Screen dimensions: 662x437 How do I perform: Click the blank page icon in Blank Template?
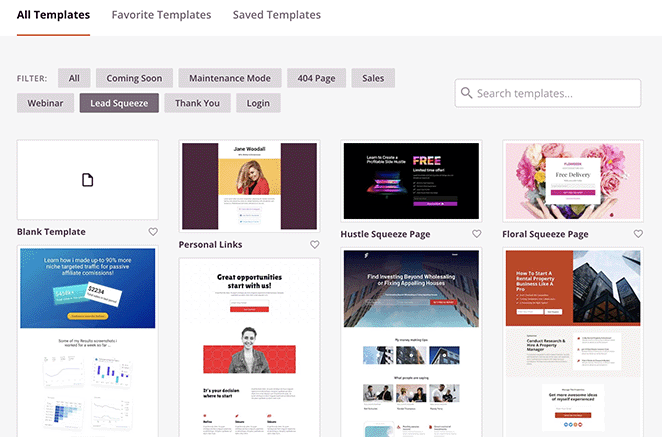(x=87, y=180)
